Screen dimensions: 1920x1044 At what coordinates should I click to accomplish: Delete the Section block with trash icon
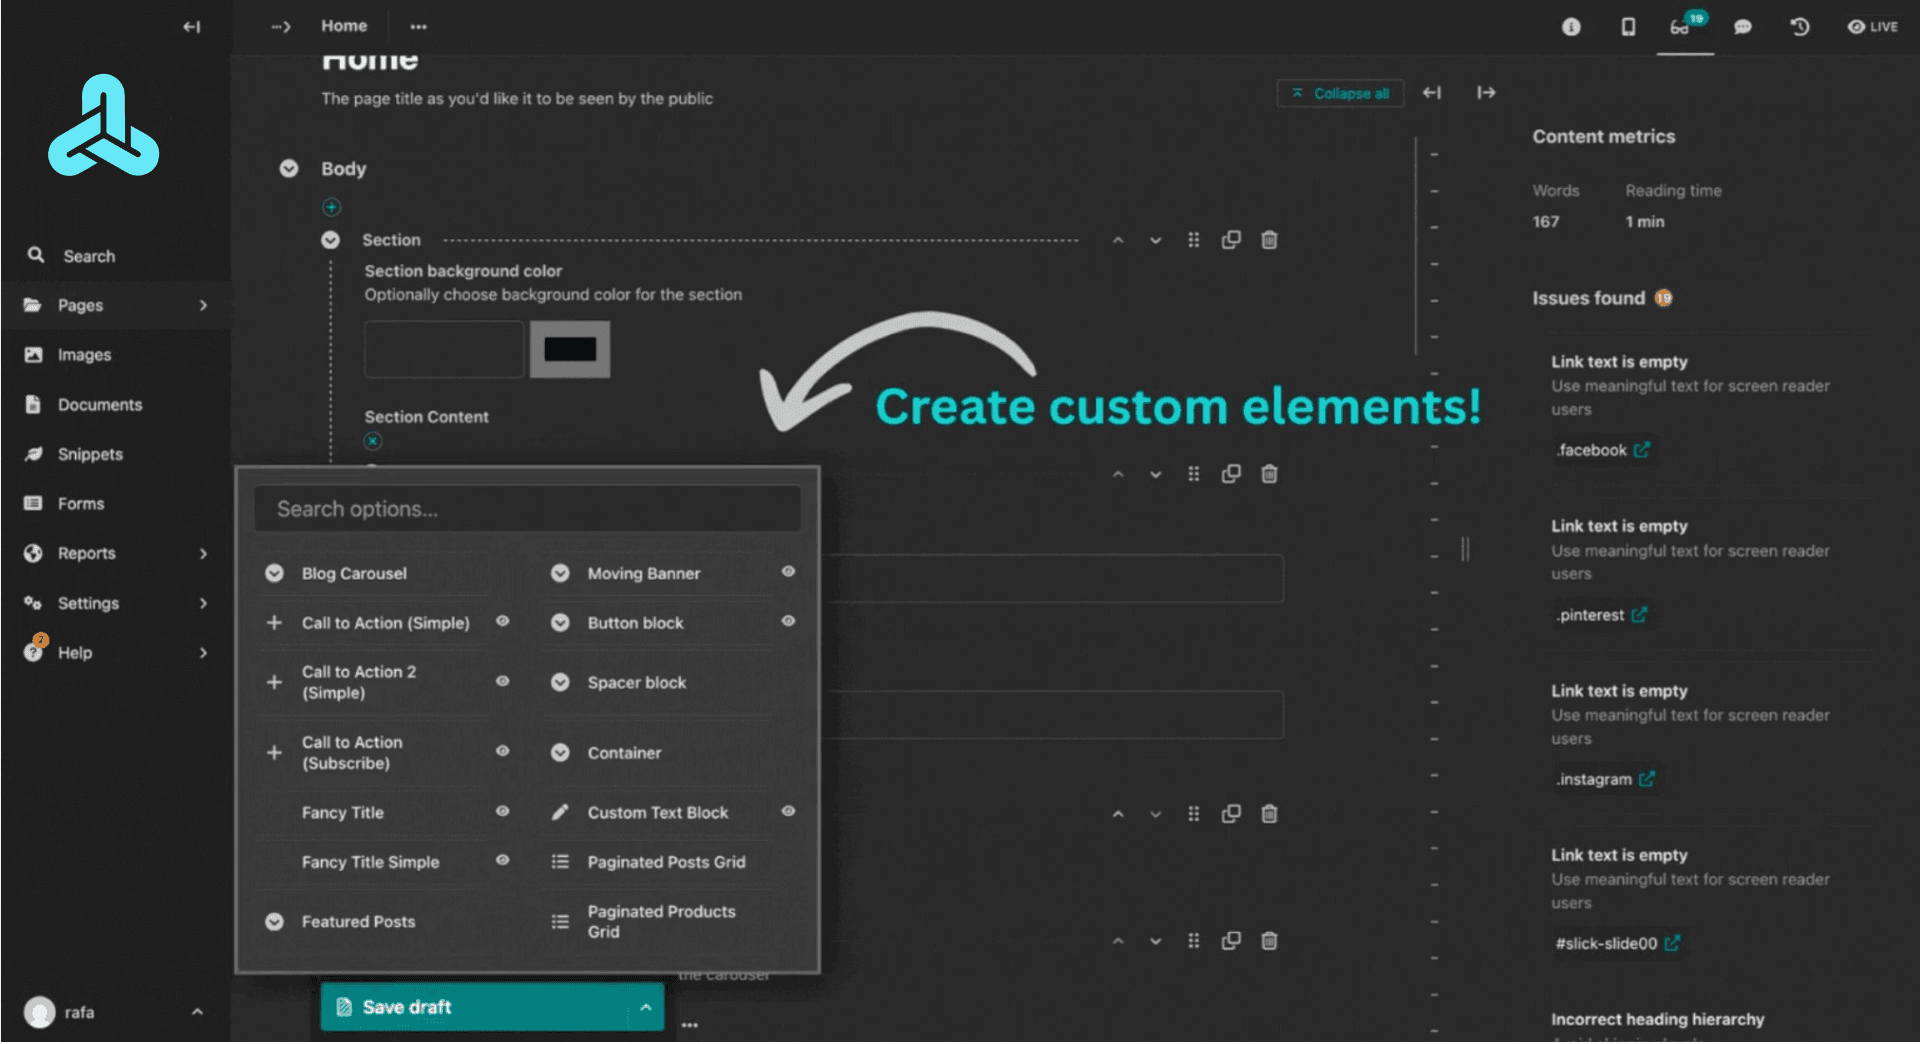[x=1269, y=240]
